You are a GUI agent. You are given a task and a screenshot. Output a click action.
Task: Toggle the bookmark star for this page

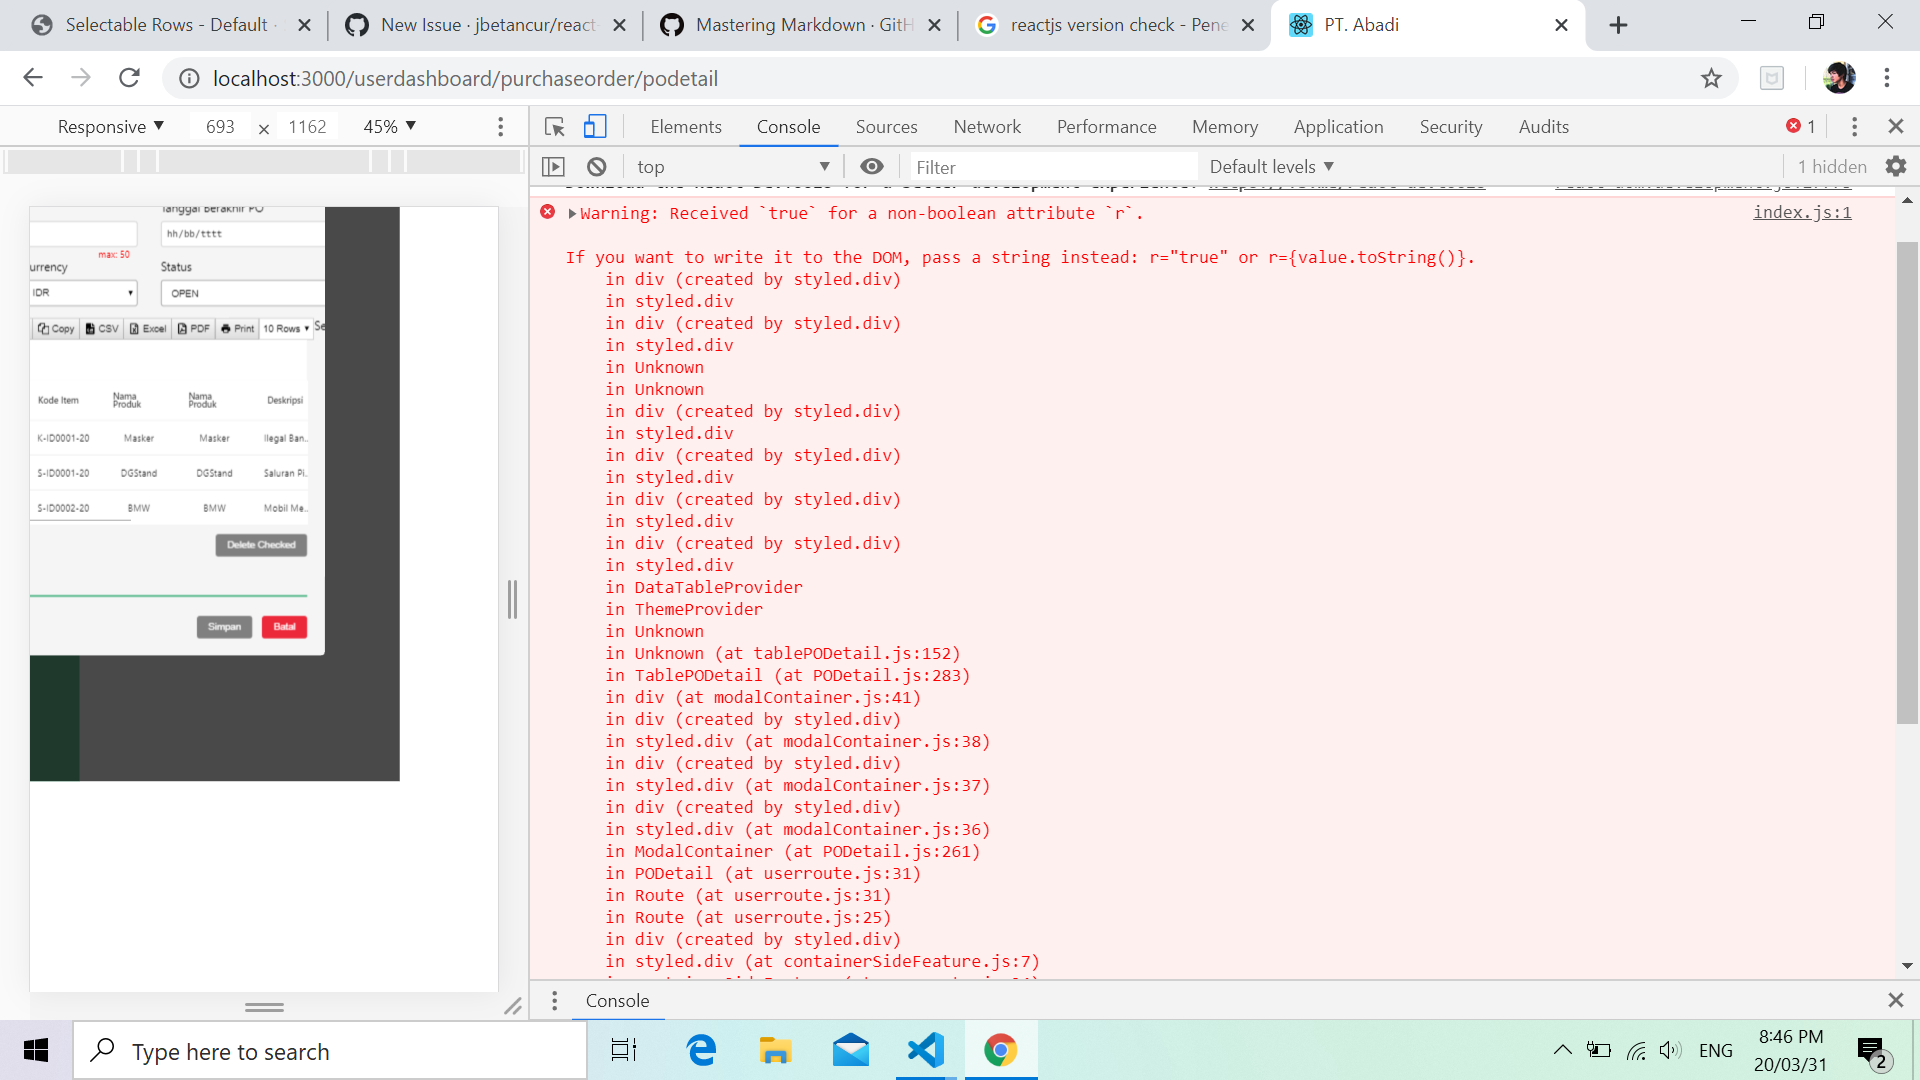[x=1712, y=78]
